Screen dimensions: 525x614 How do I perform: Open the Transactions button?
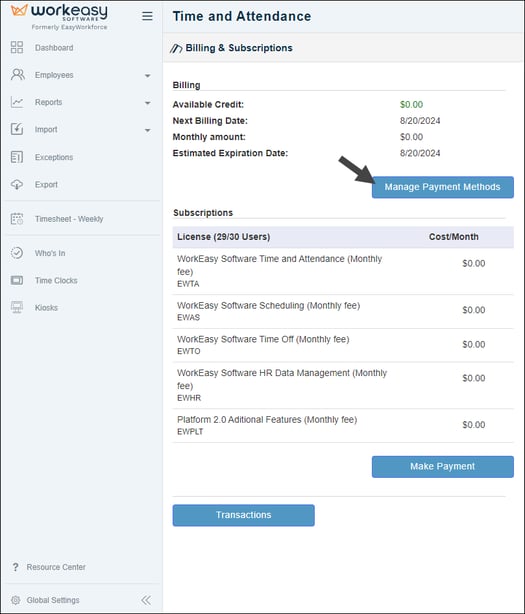(244, 515)
